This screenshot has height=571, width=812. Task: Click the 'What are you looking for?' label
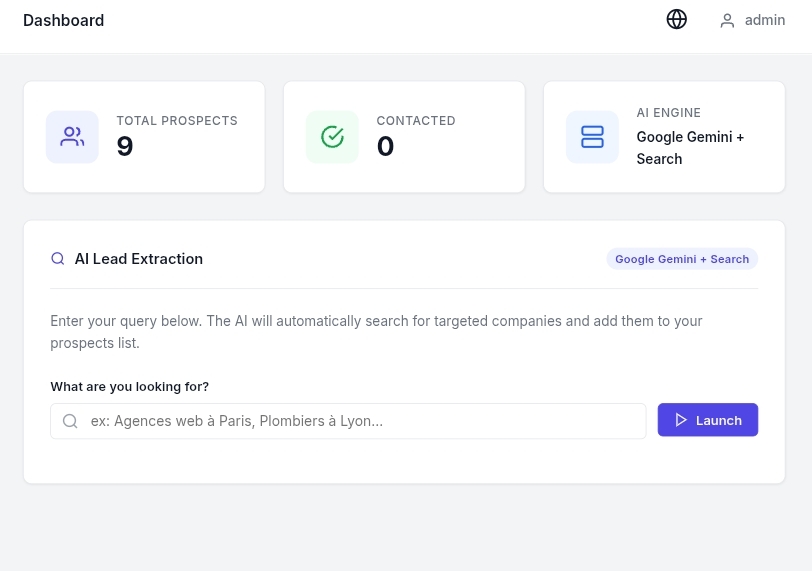point(129,387)
